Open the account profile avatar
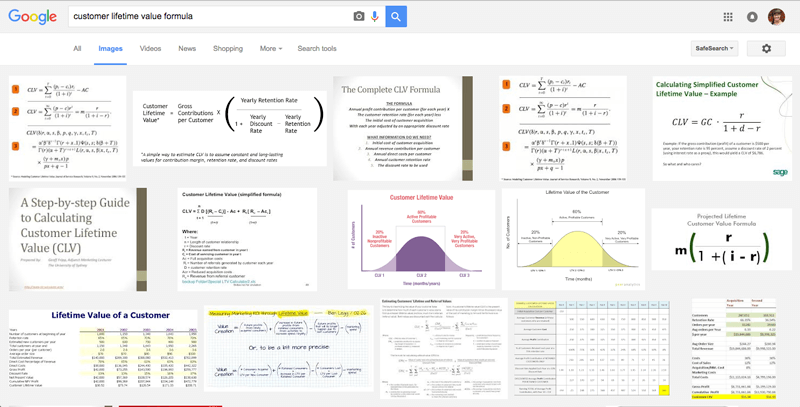 click(777, 17)
